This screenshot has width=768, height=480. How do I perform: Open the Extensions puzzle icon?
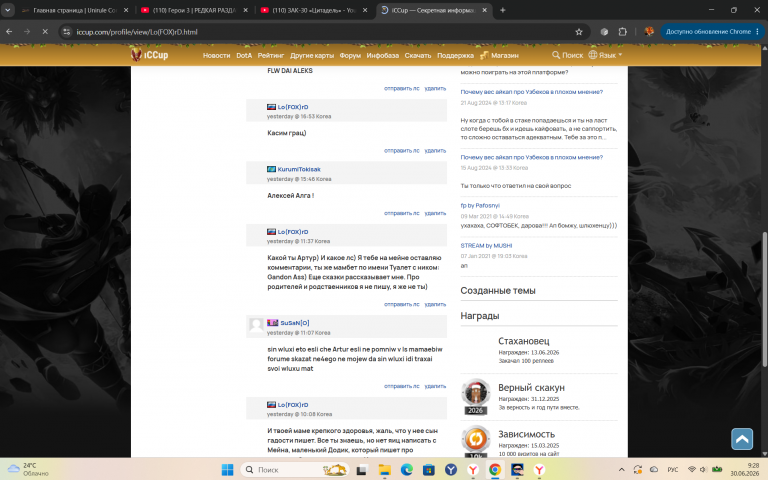click(x=623, y=32)
